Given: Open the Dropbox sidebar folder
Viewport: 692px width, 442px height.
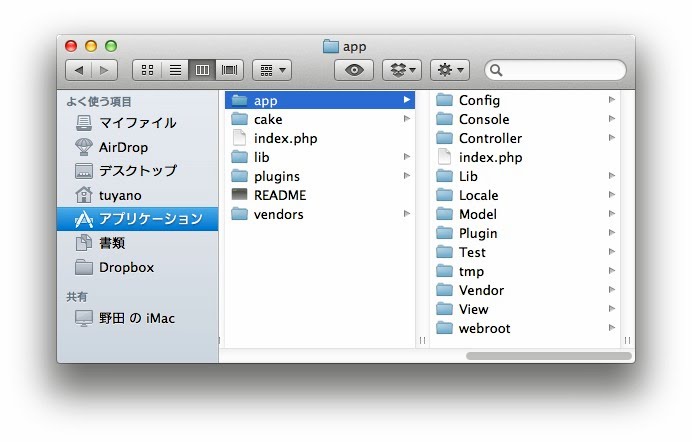Looking at the screenshot, I should [126, 267].
